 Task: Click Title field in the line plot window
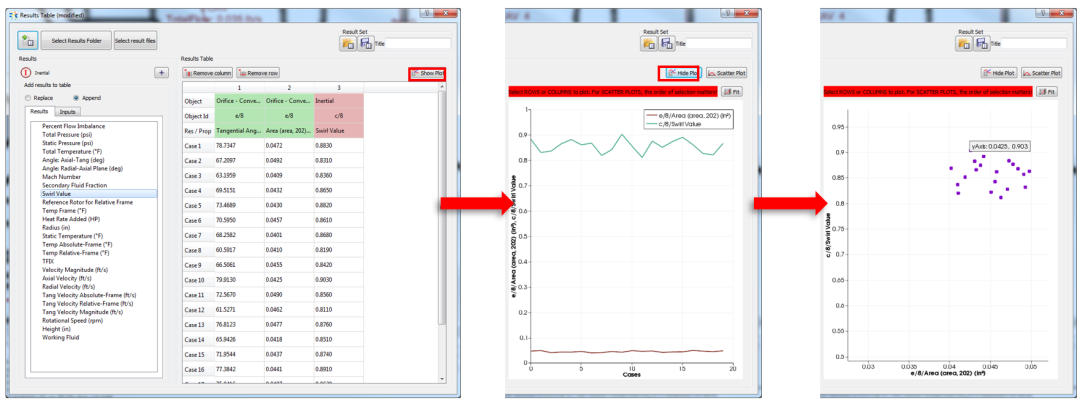pos(718,43)
